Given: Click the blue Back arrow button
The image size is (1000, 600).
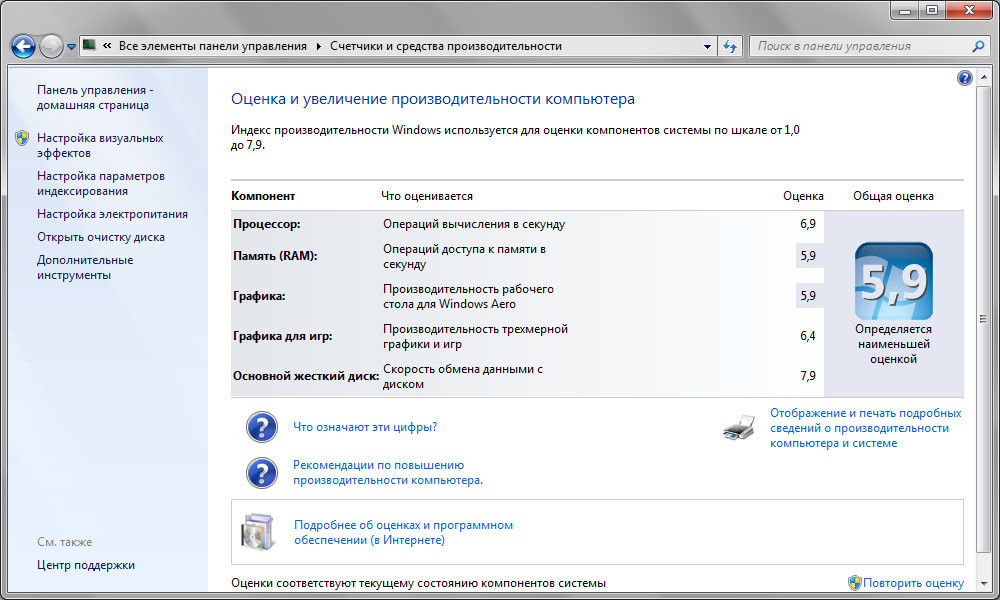Looking at the screenshot, I should pos(23,46).
